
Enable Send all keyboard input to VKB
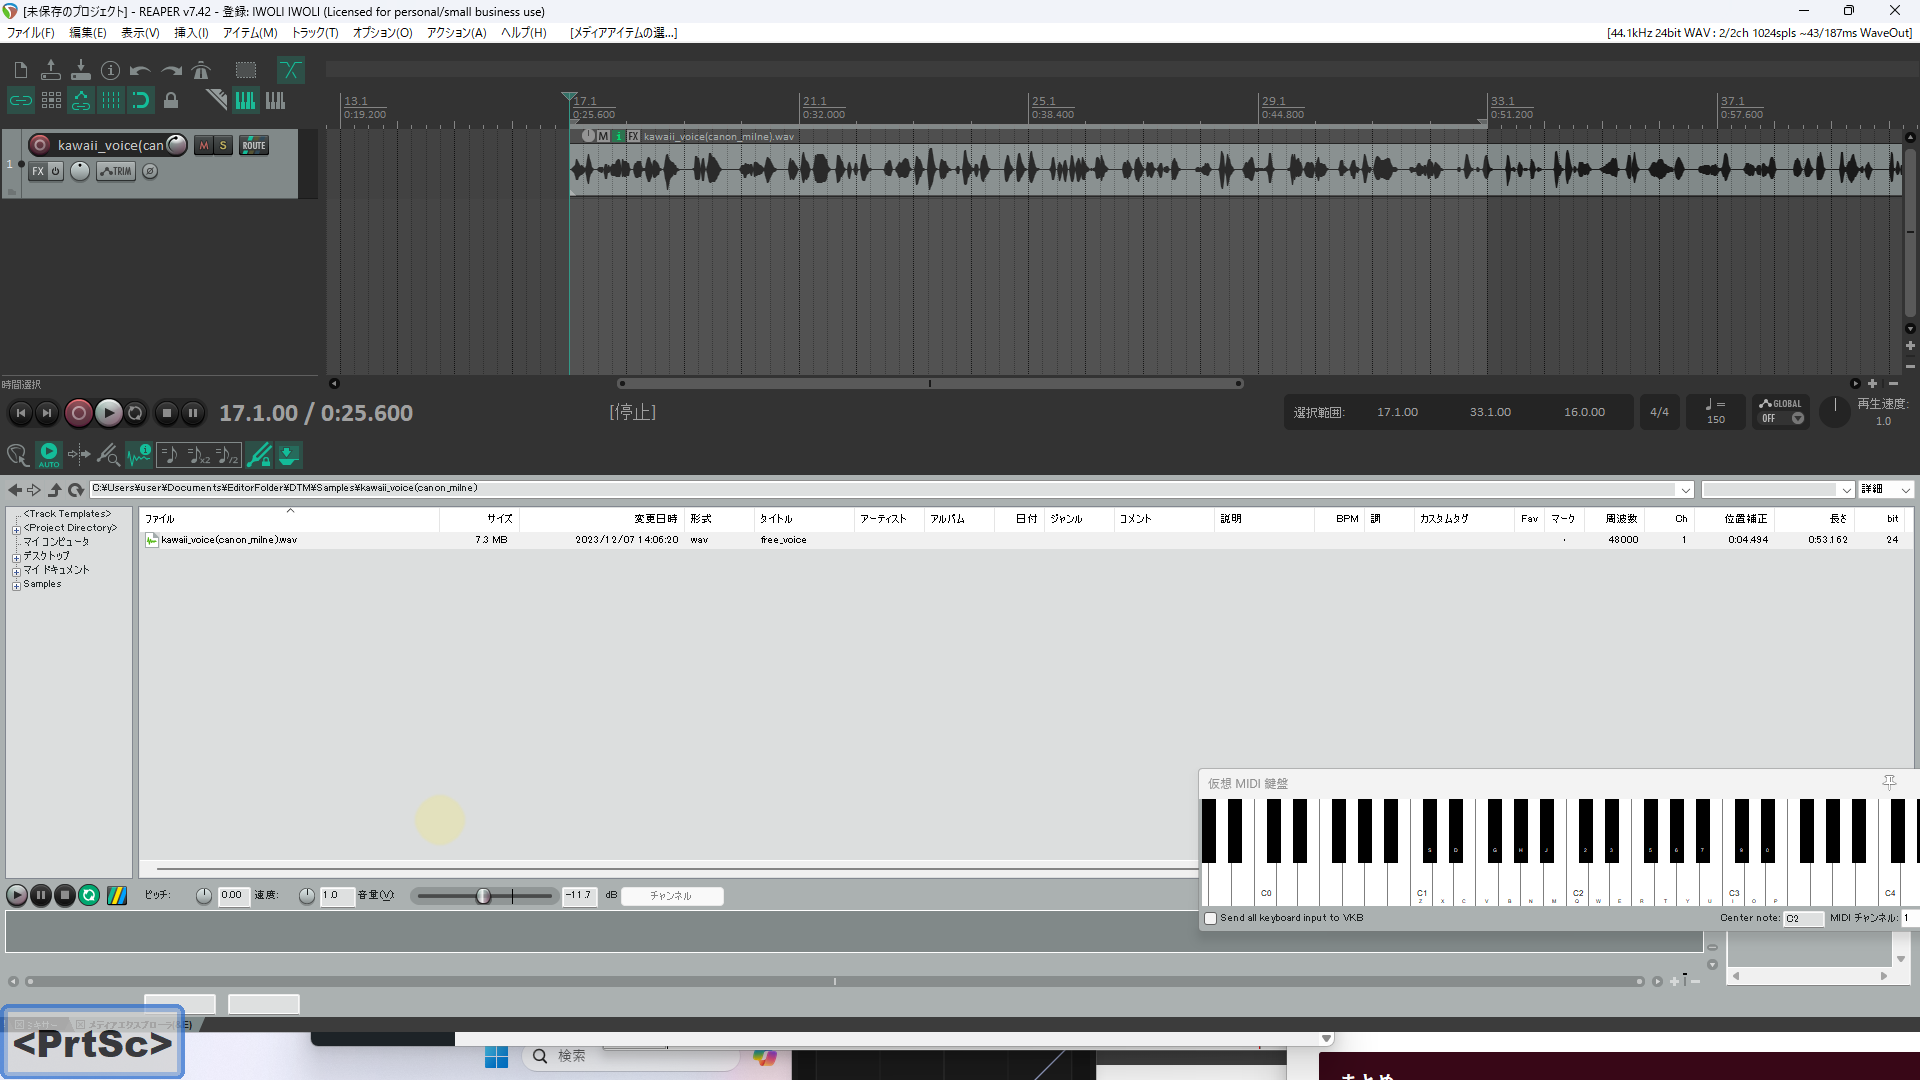(x=1211, y=918)
